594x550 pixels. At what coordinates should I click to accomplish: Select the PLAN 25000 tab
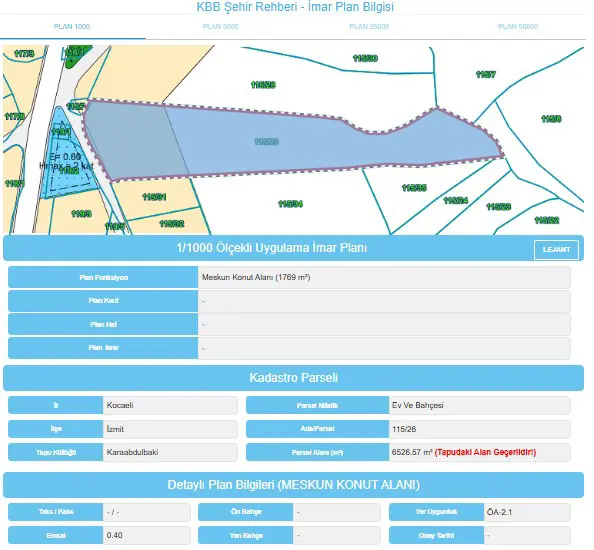[369, 27]
